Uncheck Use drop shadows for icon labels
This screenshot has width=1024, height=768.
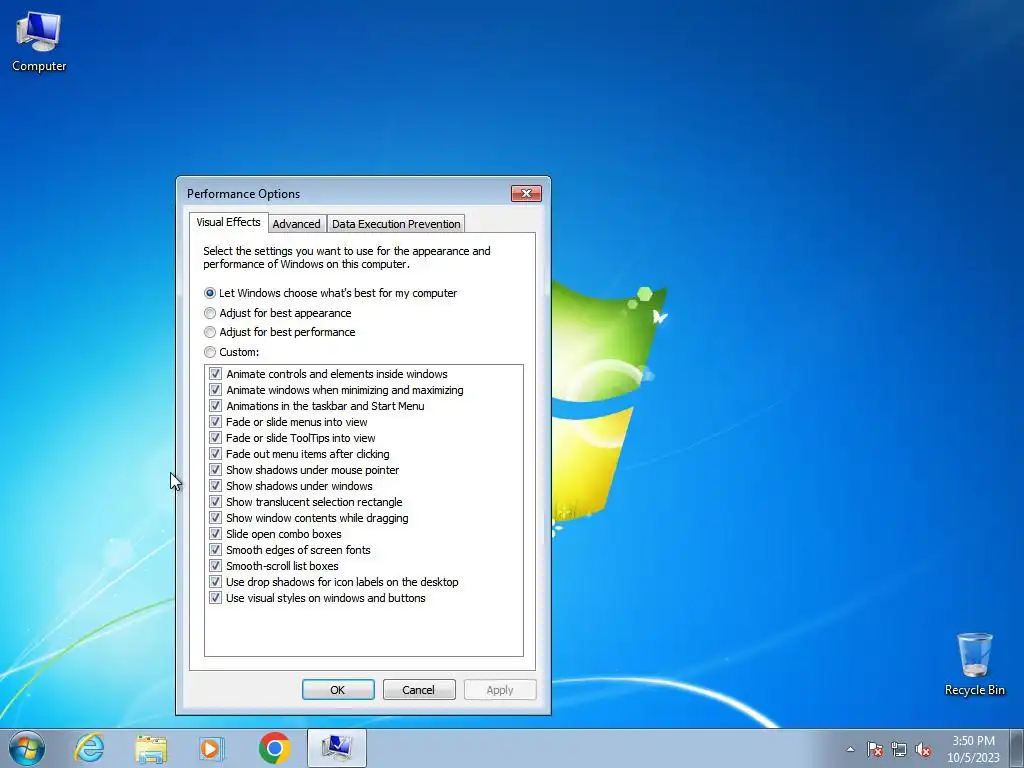click(216, 582)
